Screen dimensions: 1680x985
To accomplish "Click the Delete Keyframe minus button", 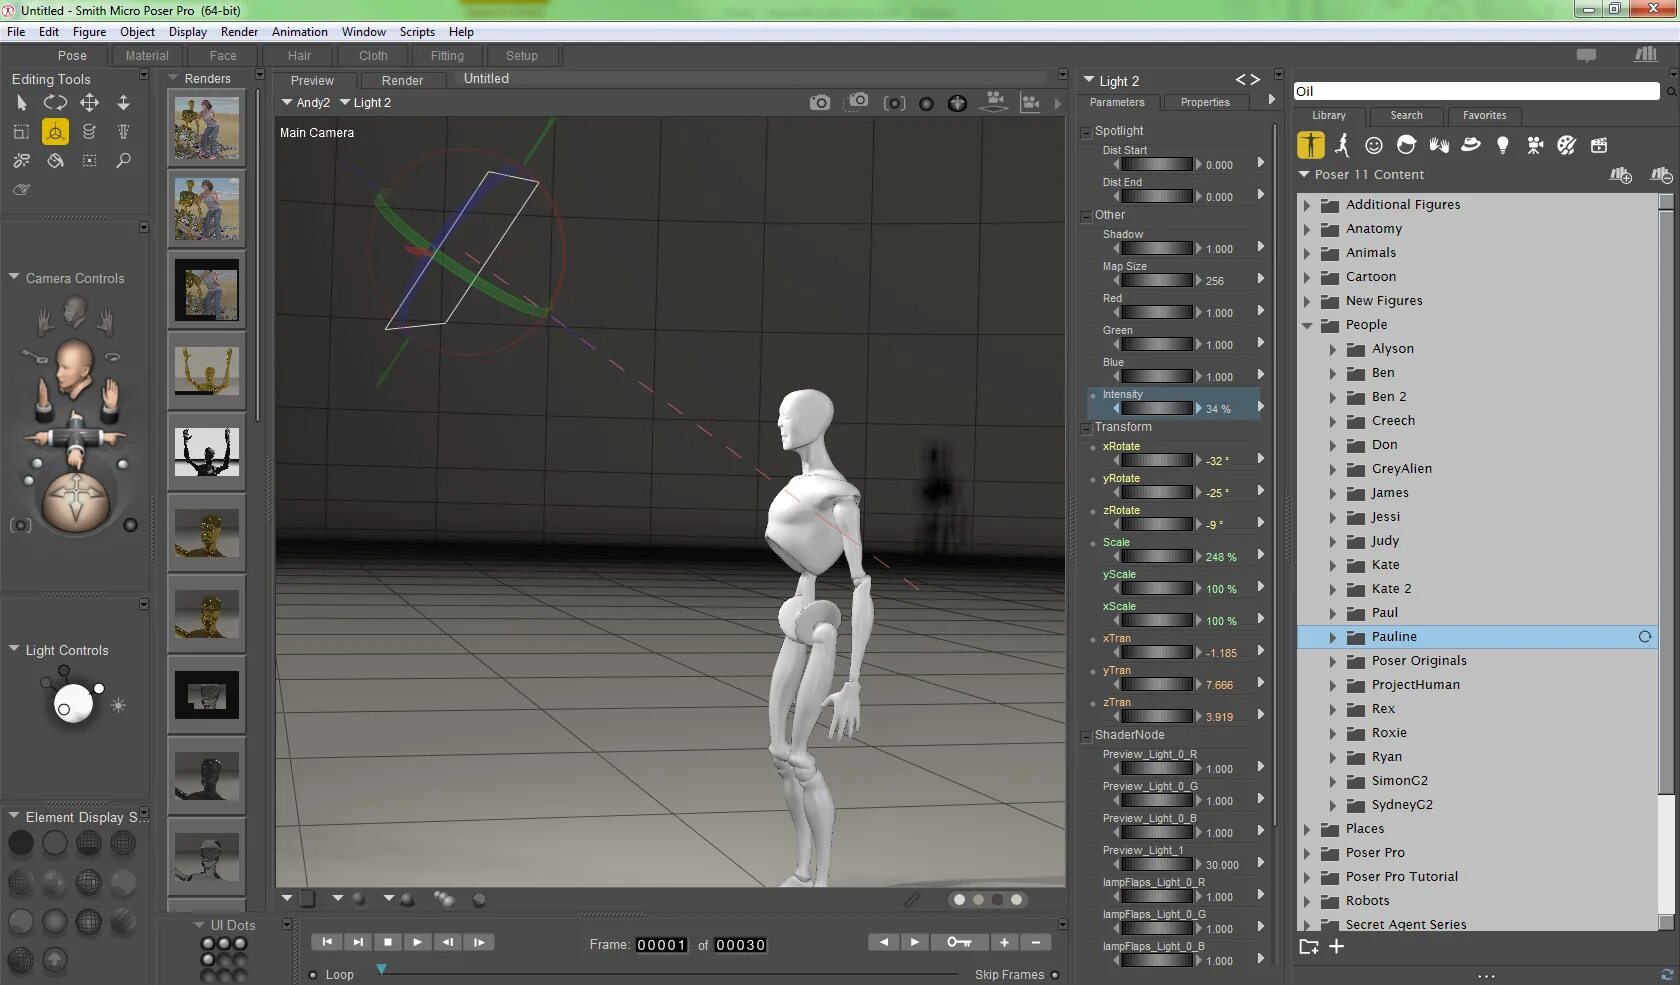I will 1036,942.
